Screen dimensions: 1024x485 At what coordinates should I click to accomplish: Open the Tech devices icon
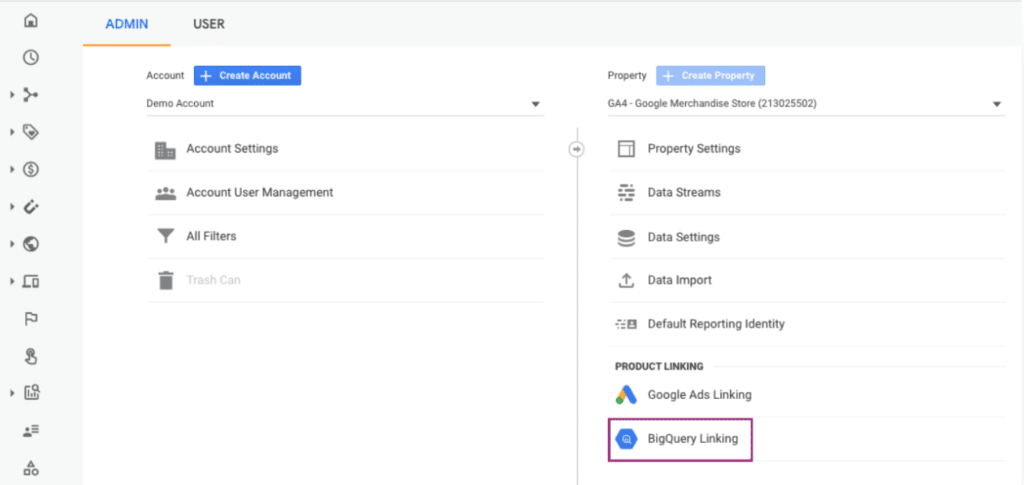31,281
